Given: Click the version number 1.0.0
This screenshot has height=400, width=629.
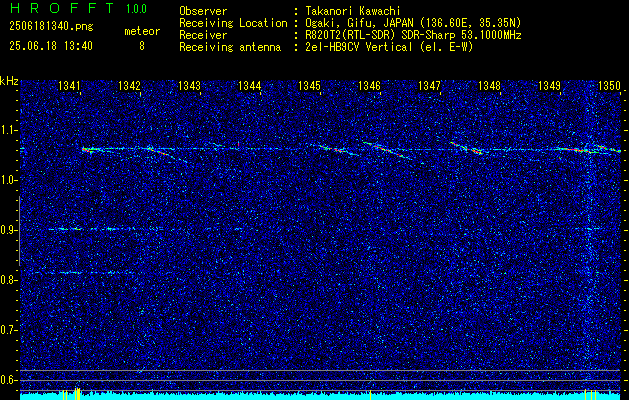Looking at the screenshot, I should click(x=136, y=8).
